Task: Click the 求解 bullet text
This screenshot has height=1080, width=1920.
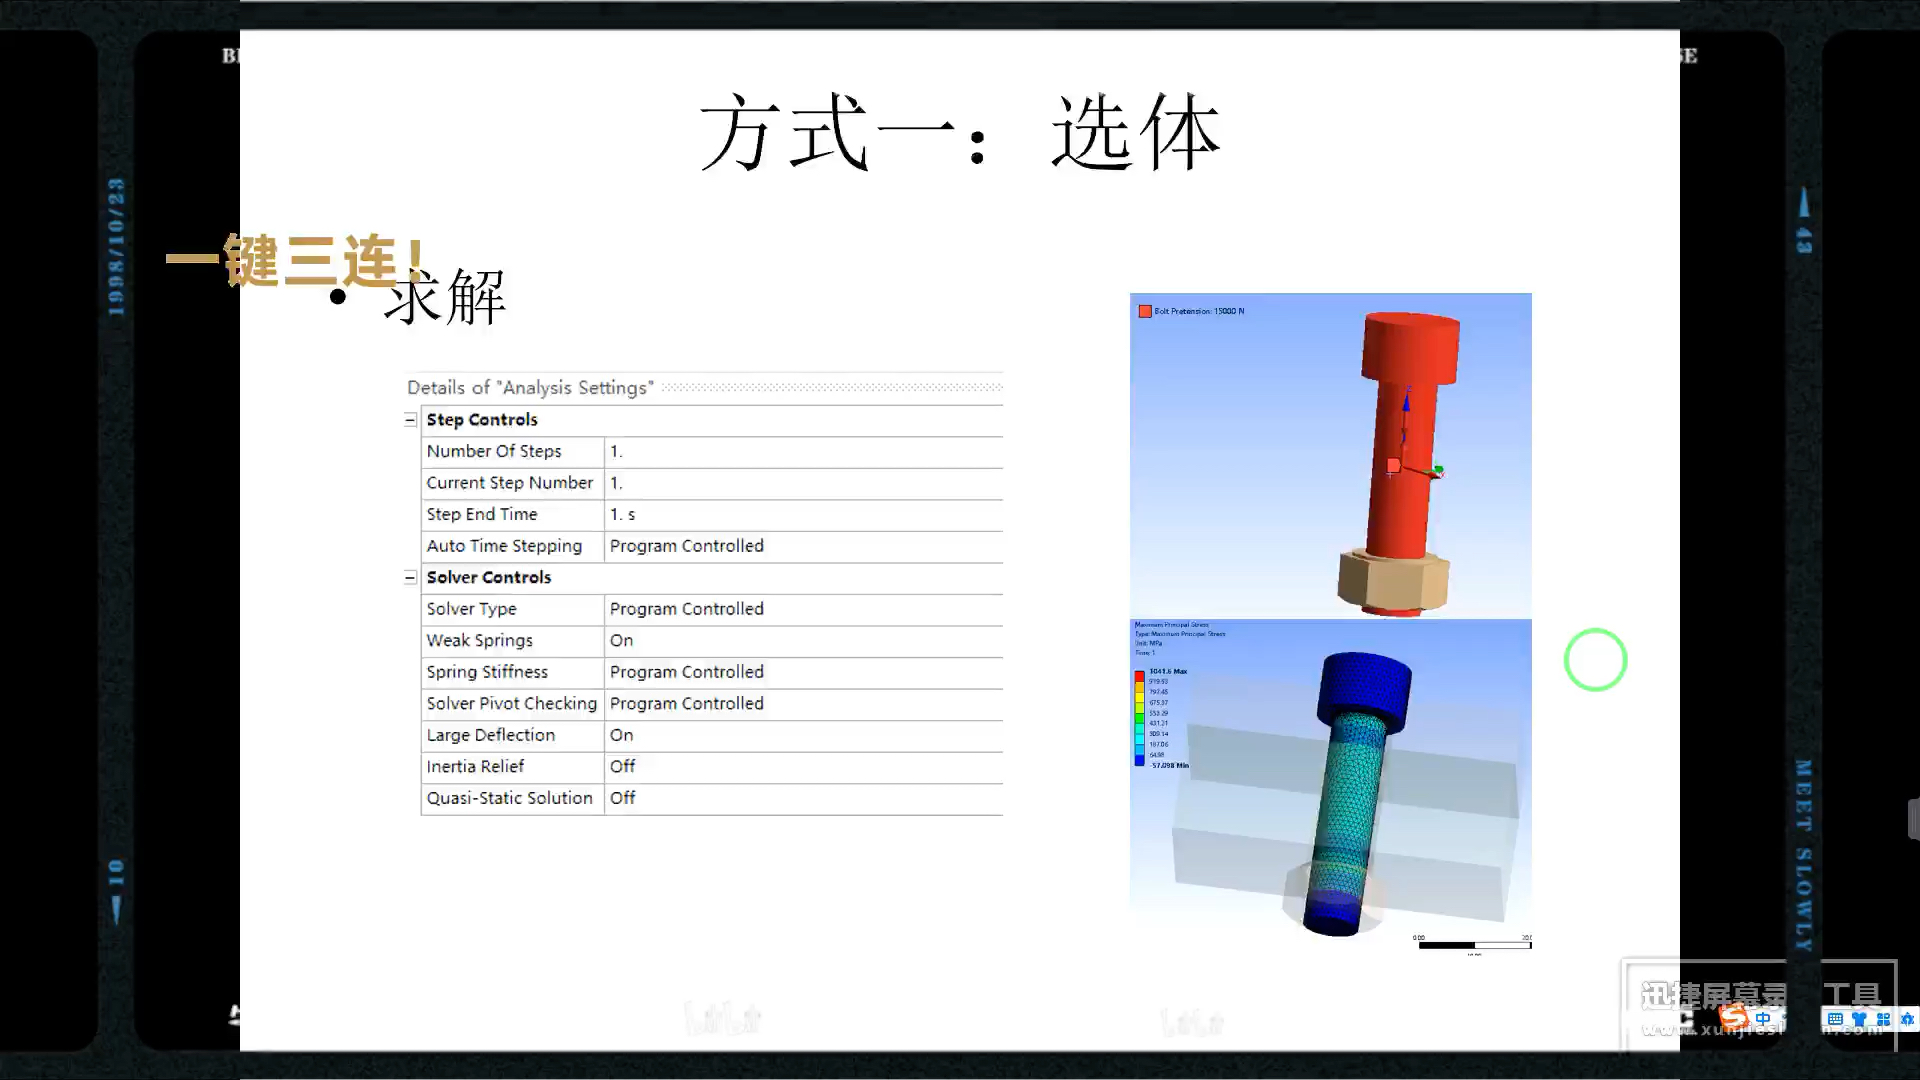Action: pyautogui.click(x=445, y=297)
